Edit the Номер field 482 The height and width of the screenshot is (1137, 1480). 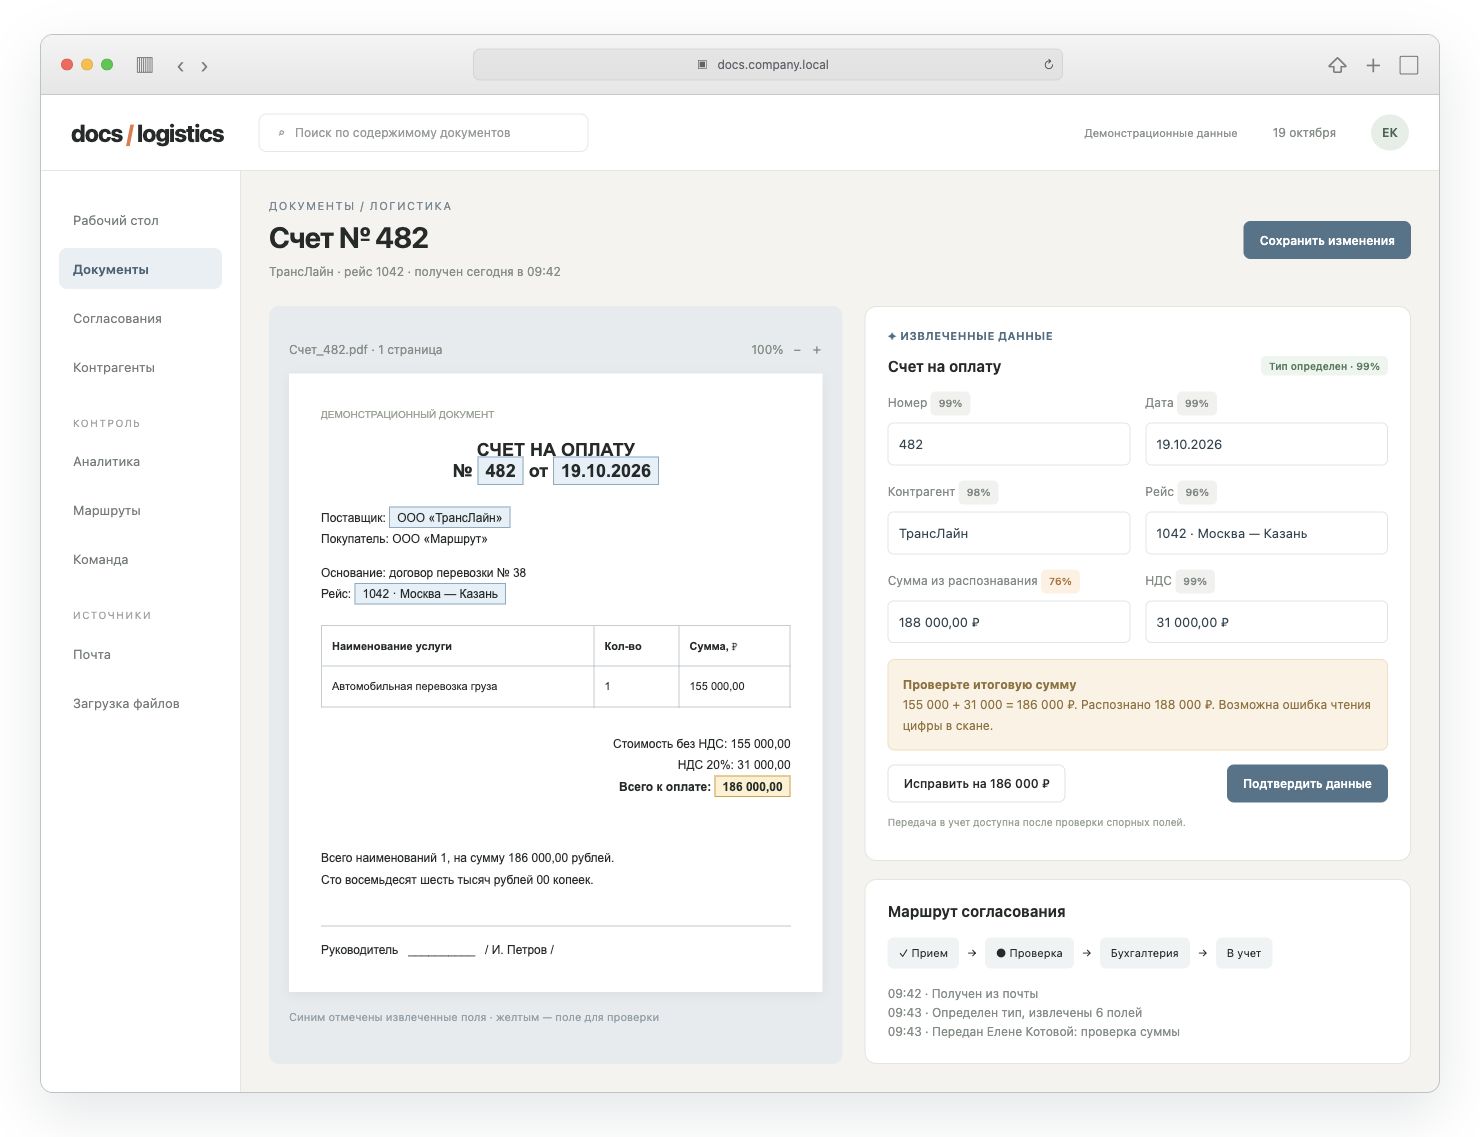pyautogui.click(x=1008, y=444)
